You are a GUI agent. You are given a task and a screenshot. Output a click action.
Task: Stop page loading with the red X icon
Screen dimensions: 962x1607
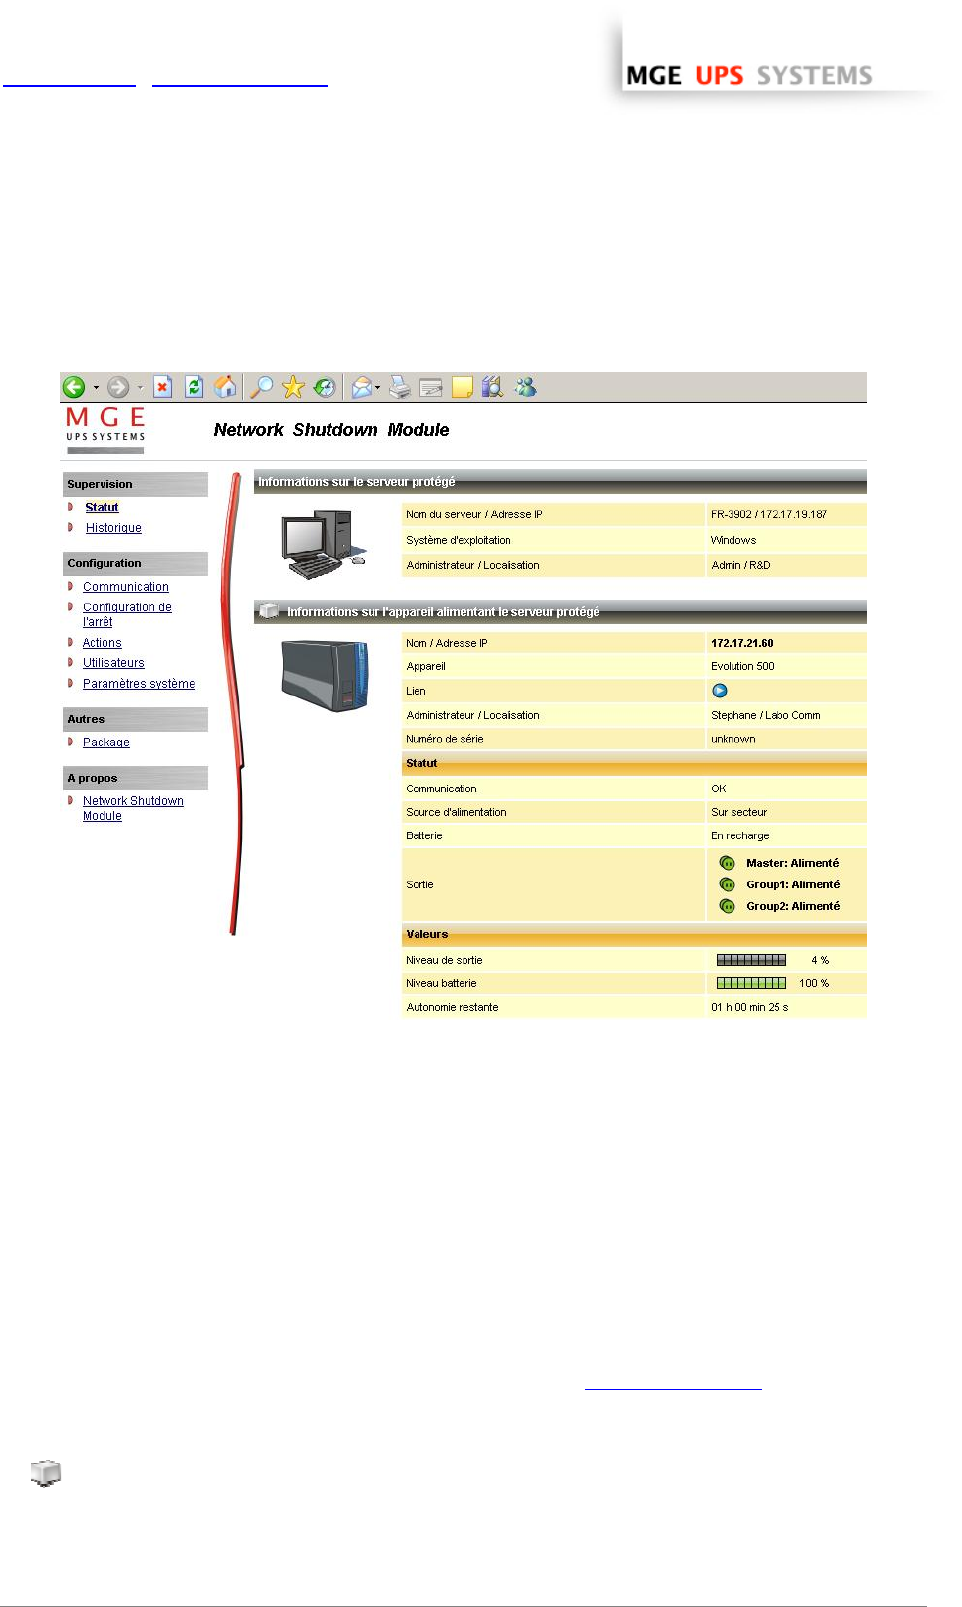tap(163, 387)
